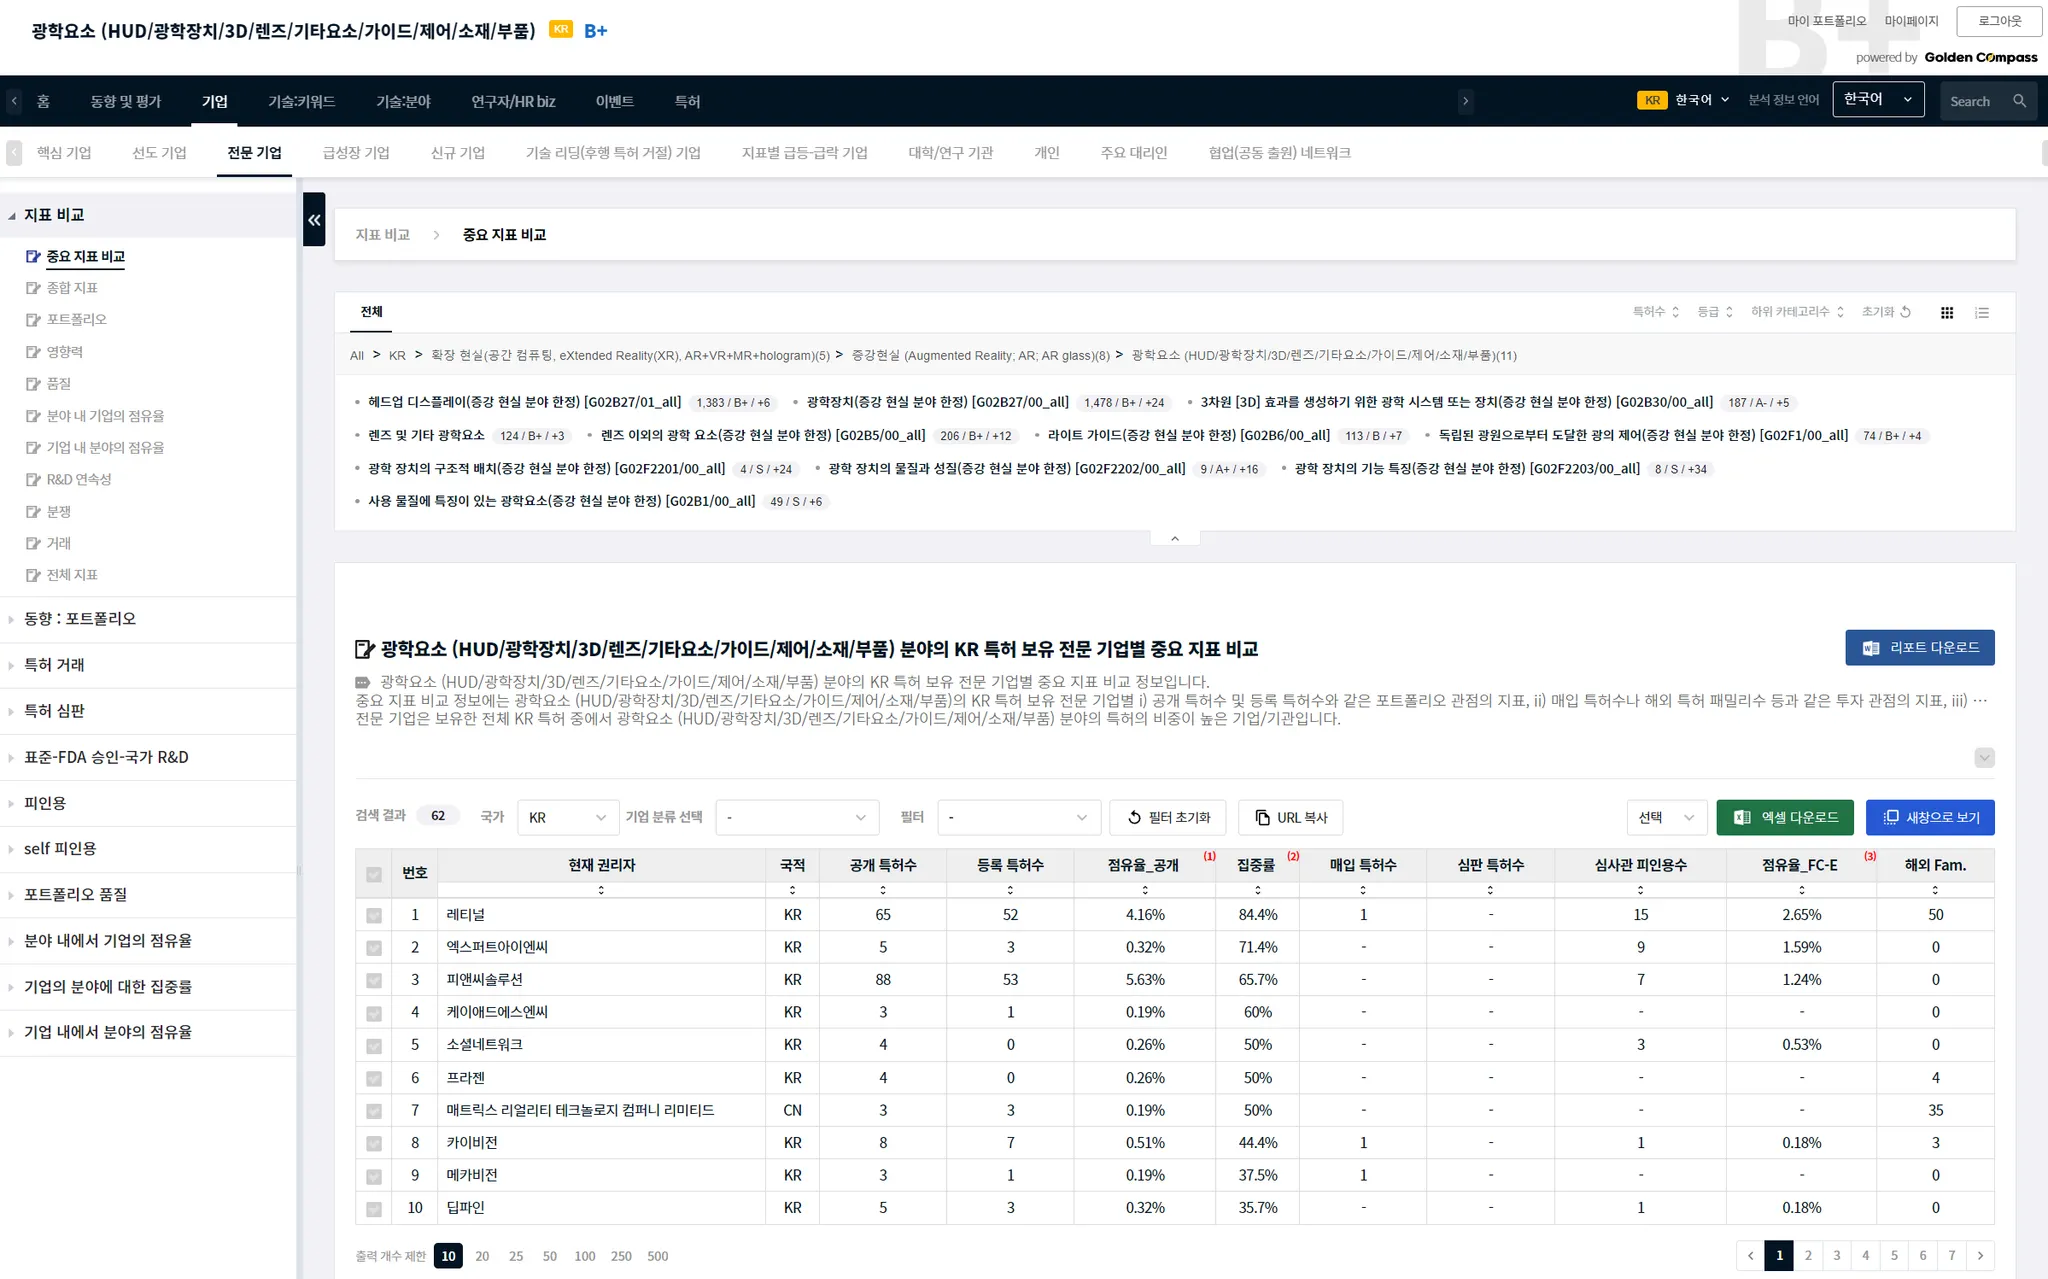Collapse the left sidebar with double-chevron icon
The width and height of the screenshot is (2048, 1279).
pyautogui.click(x=314, y=220)
